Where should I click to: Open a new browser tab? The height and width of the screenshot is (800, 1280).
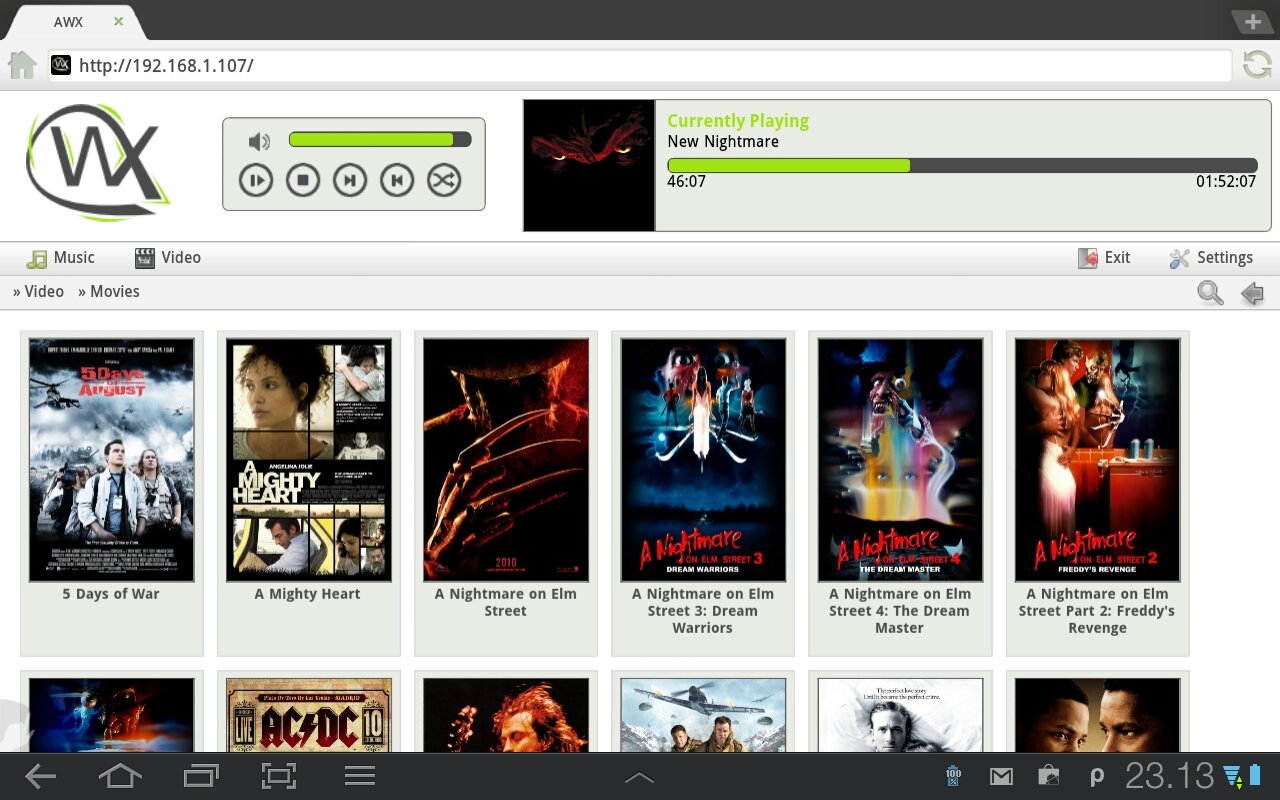[1253, 22]
